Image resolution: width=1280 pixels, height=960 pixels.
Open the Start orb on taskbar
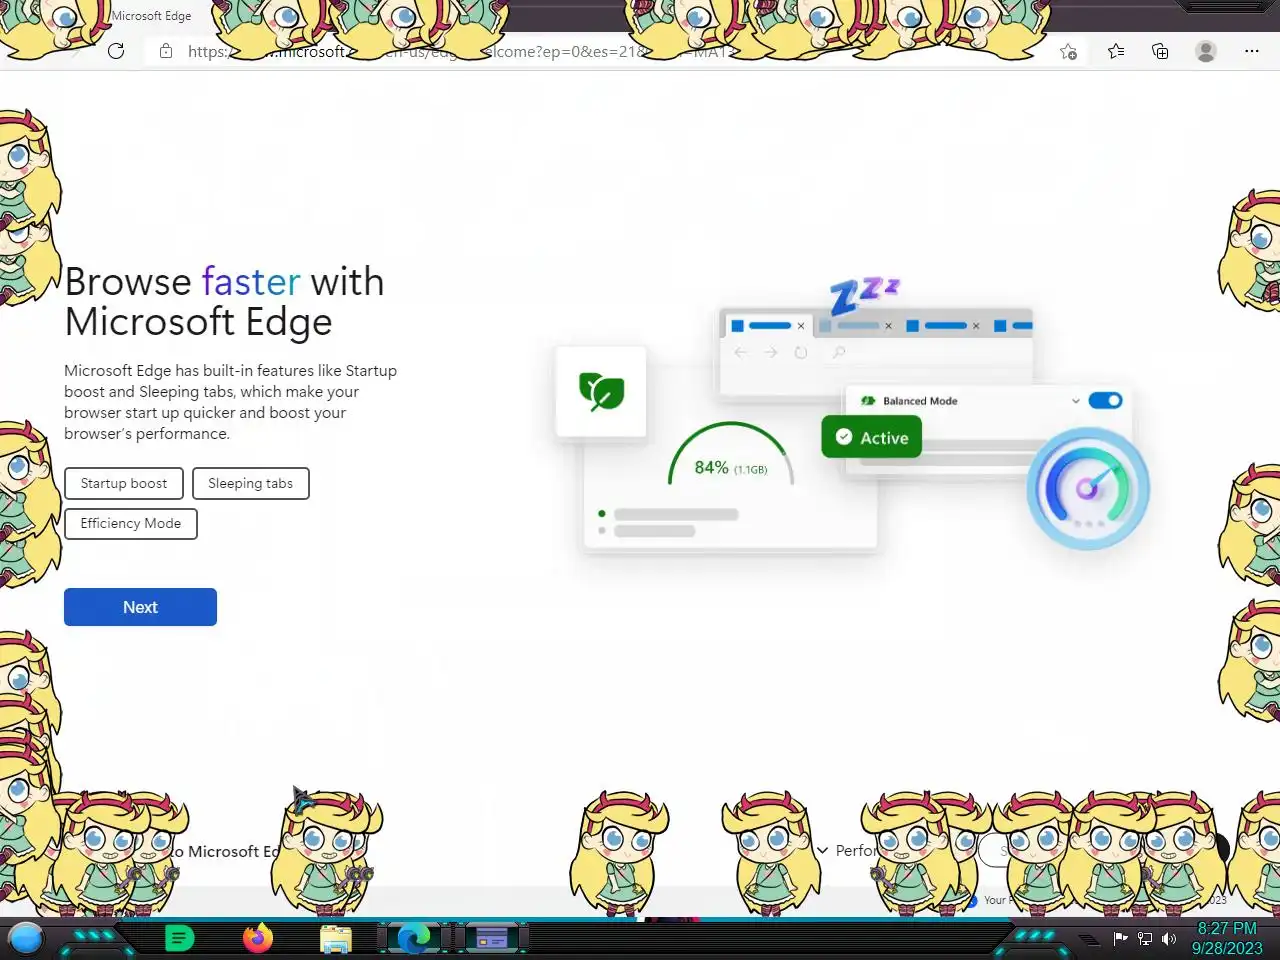coord(26,939)
